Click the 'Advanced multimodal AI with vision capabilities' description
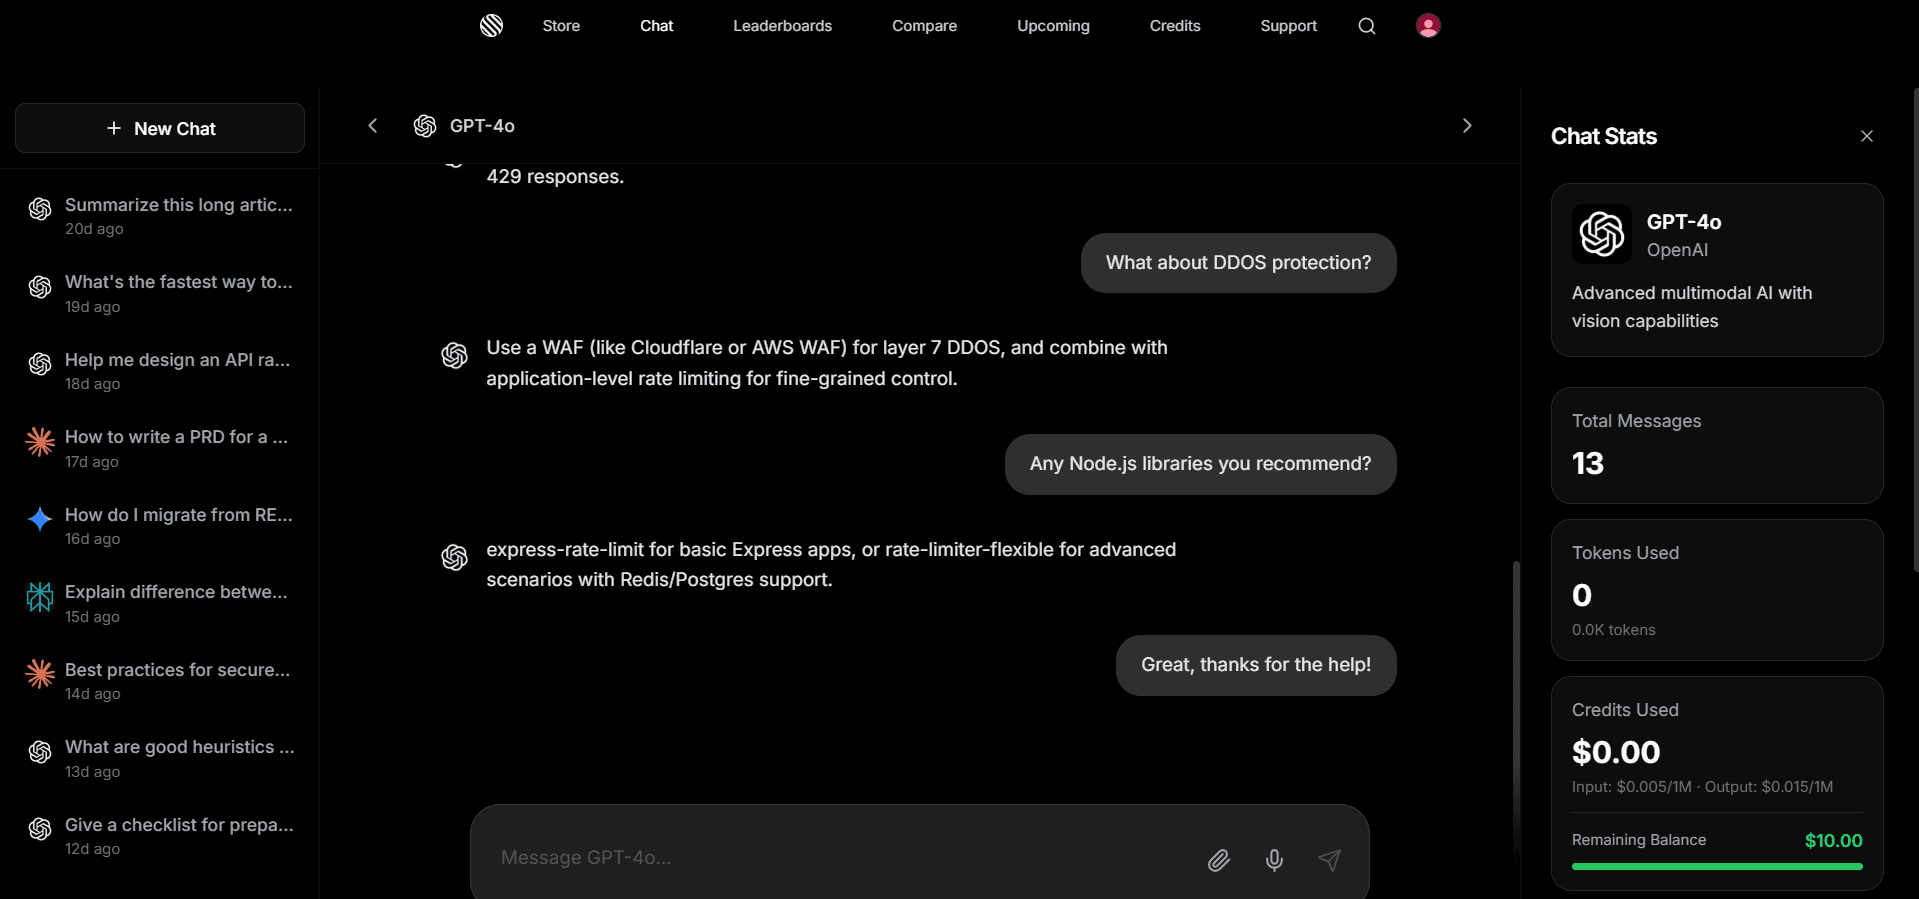 coord(1692,307)
